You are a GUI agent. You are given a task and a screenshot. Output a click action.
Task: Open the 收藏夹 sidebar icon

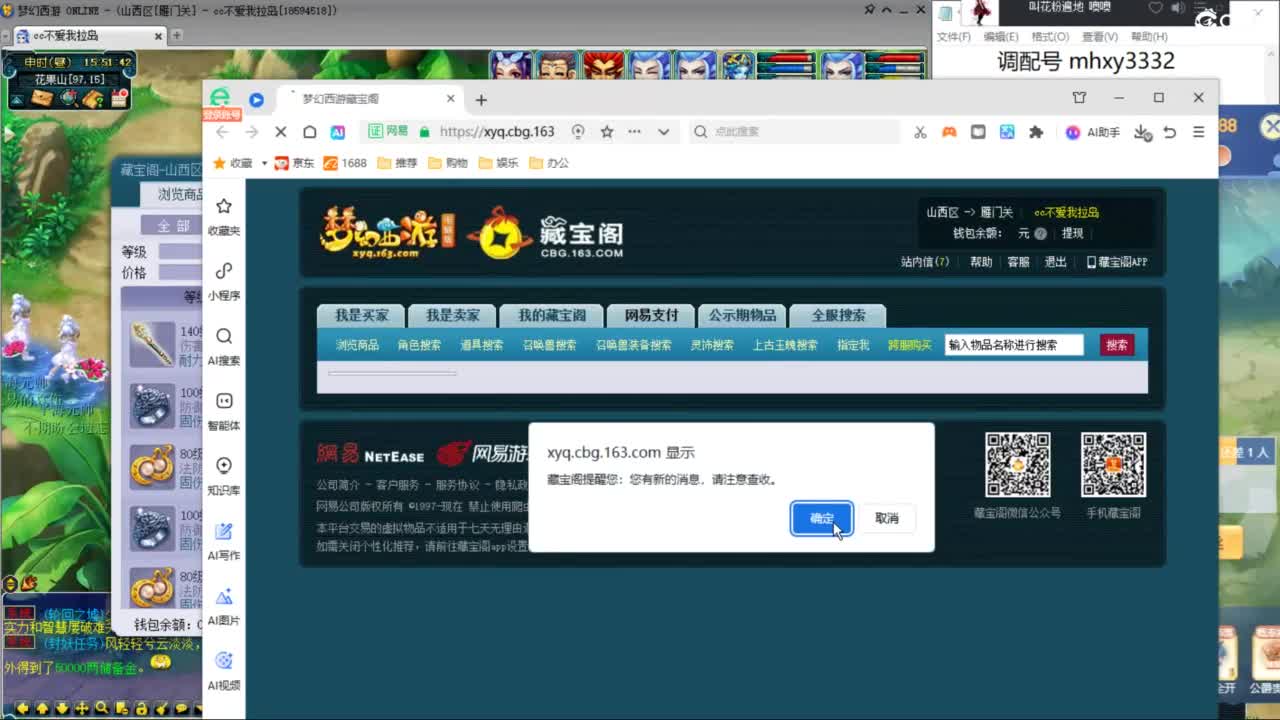tap(224, 216)
